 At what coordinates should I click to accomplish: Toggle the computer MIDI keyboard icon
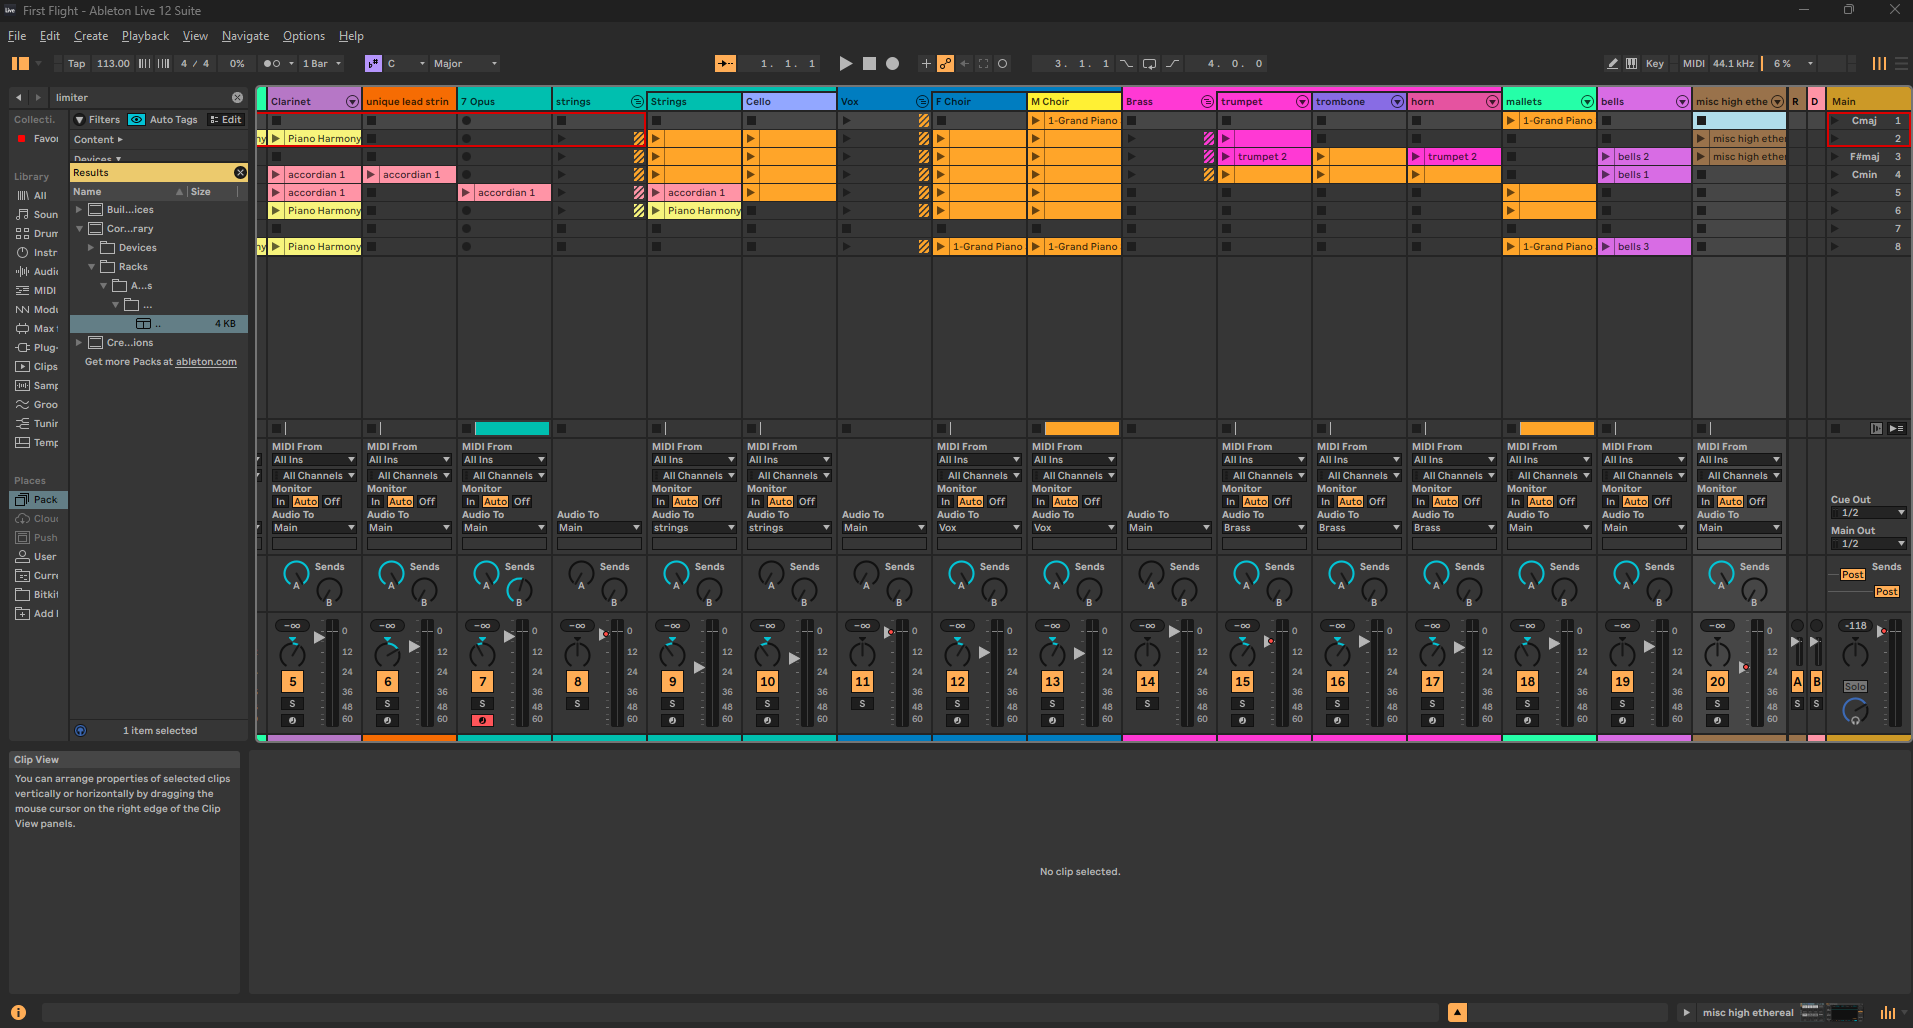coord(1632,64)
